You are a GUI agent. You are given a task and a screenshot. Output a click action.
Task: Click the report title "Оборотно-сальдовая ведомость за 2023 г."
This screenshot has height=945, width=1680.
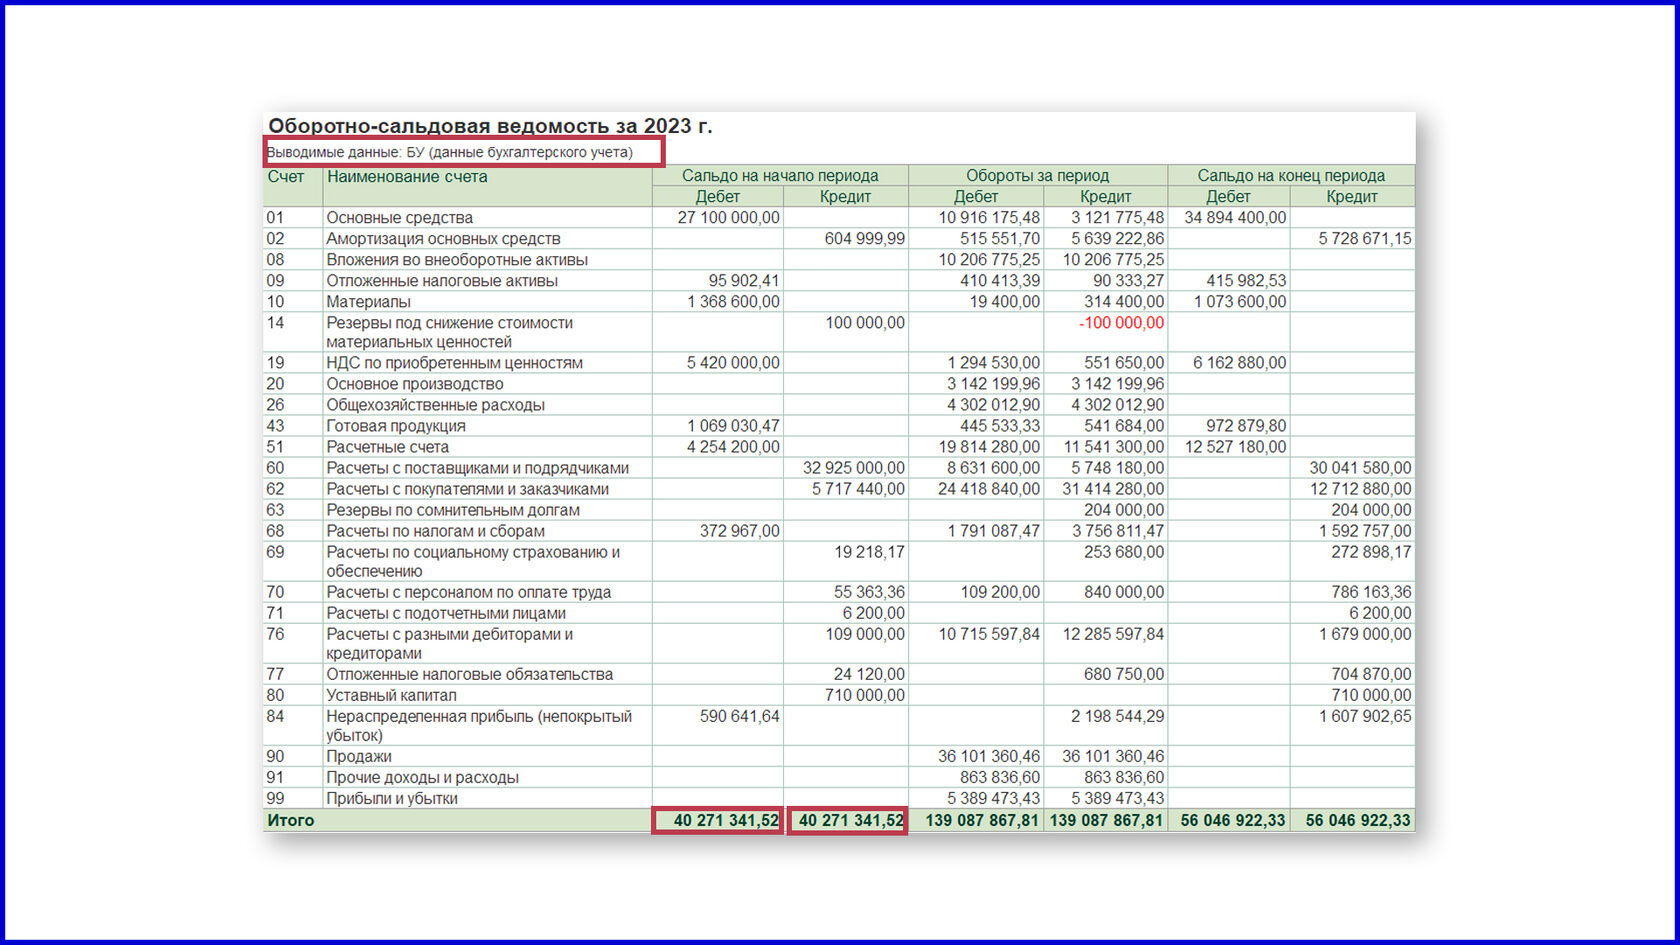click(x=490, y=126)
